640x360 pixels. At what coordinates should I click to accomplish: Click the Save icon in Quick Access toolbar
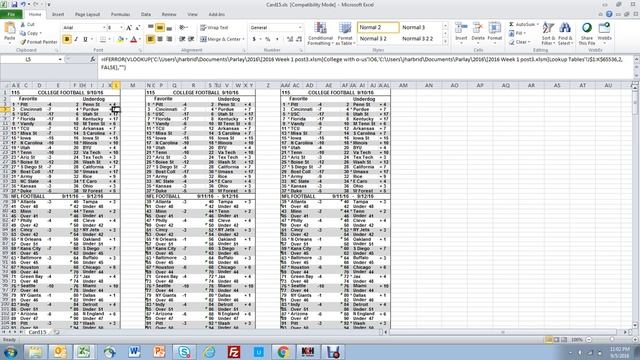pyautogui.click(x=14, y=4)
